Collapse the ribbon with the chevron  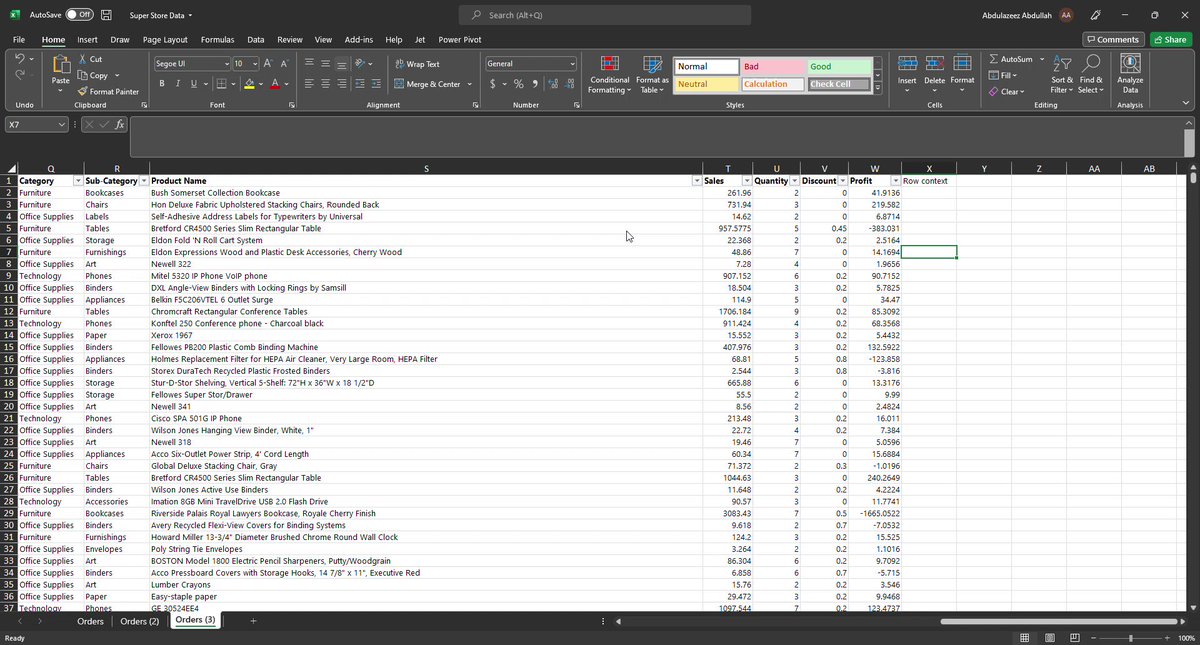1186,104
